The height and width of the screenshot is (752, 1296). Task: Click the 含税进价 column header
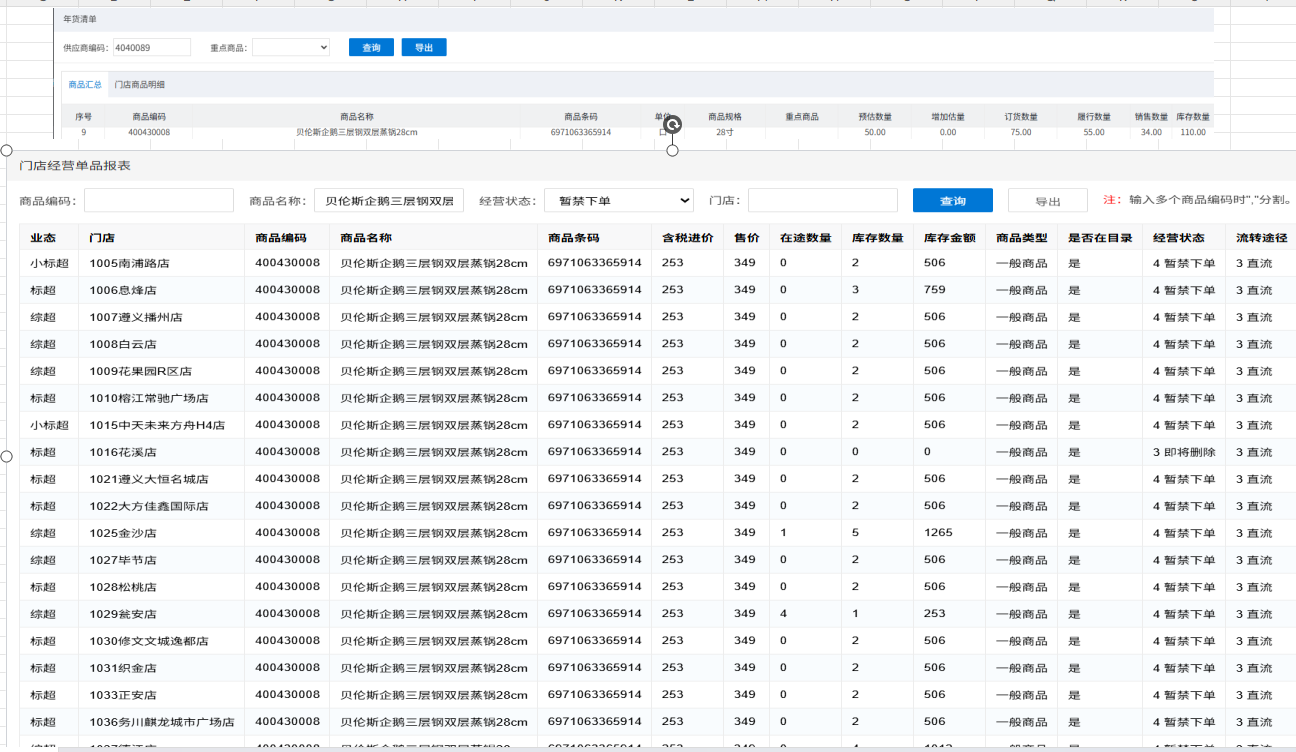[x=687, y=238]
